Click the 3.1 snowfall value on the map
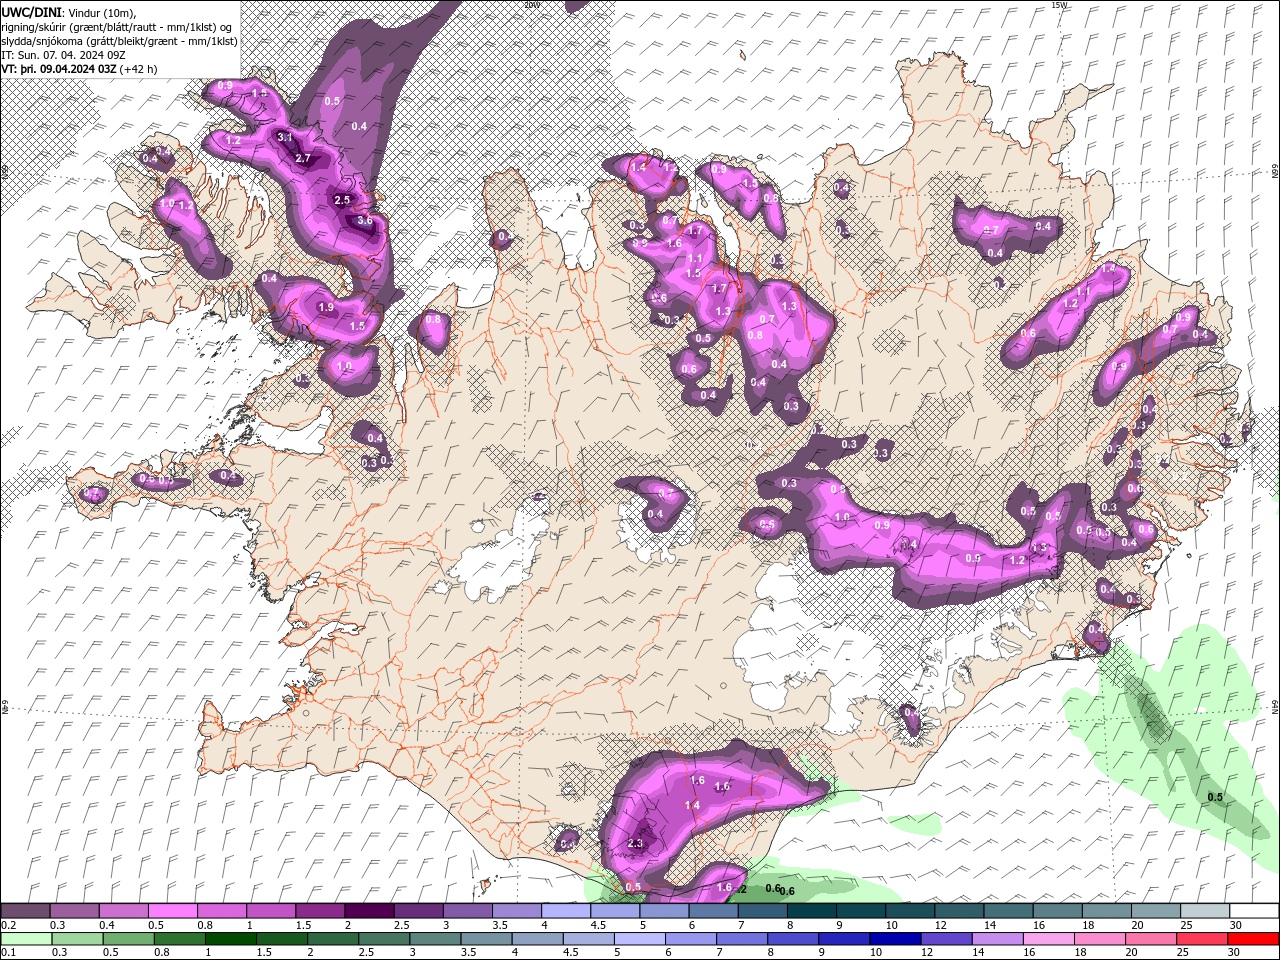1280x960 pixels. click(x=284, y=137)
